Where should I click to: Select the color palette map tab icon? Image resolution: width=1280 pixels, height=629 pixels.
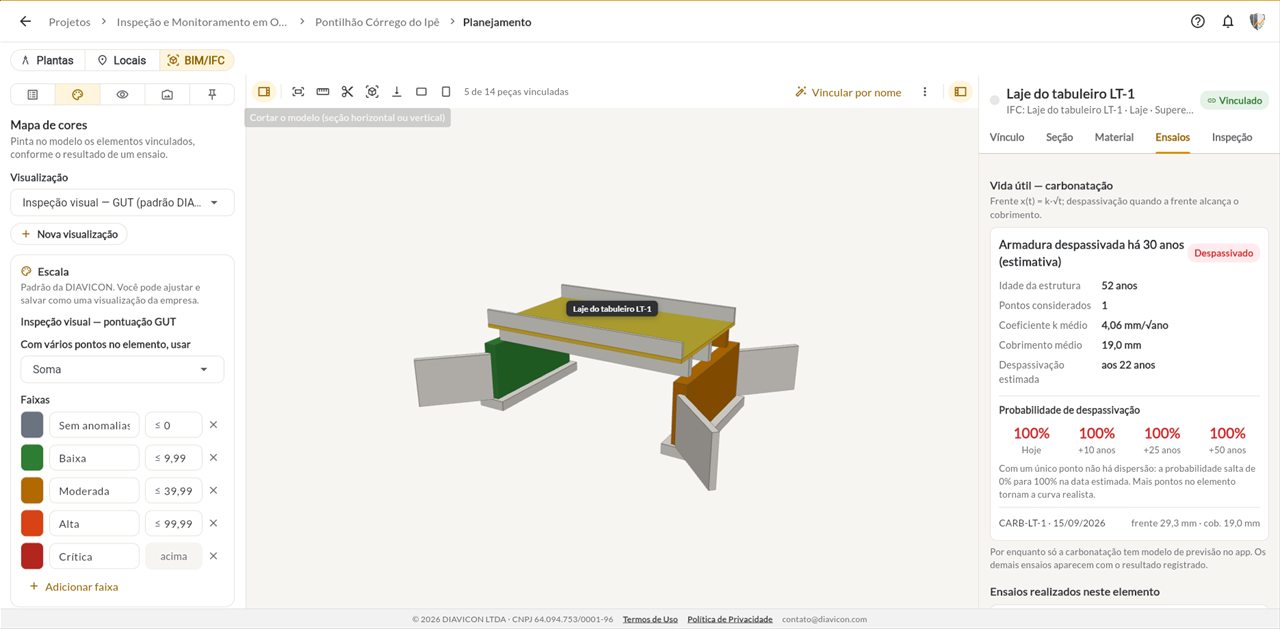coord(77,94)
